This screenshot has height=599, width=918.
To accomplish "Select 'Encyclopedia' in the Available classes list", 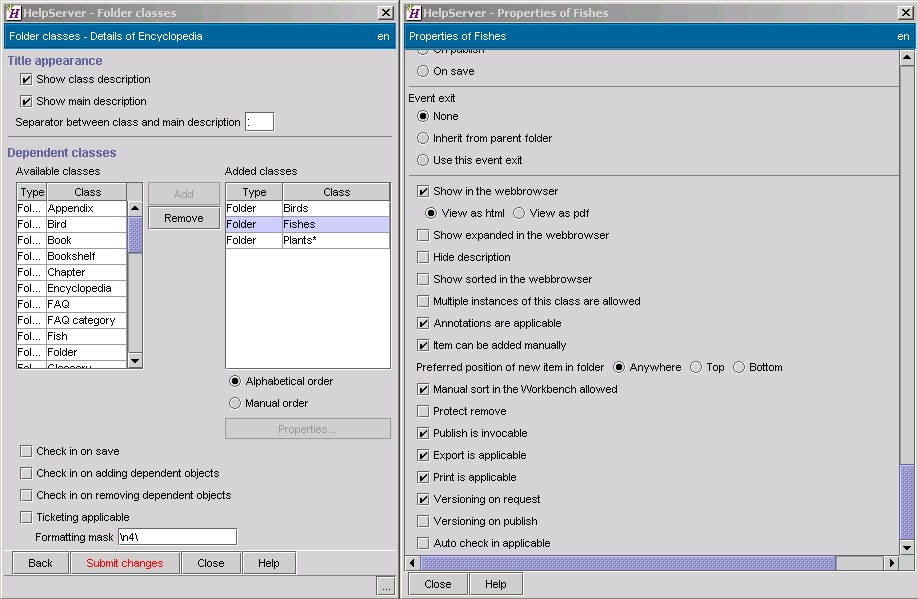I will 79,287.
